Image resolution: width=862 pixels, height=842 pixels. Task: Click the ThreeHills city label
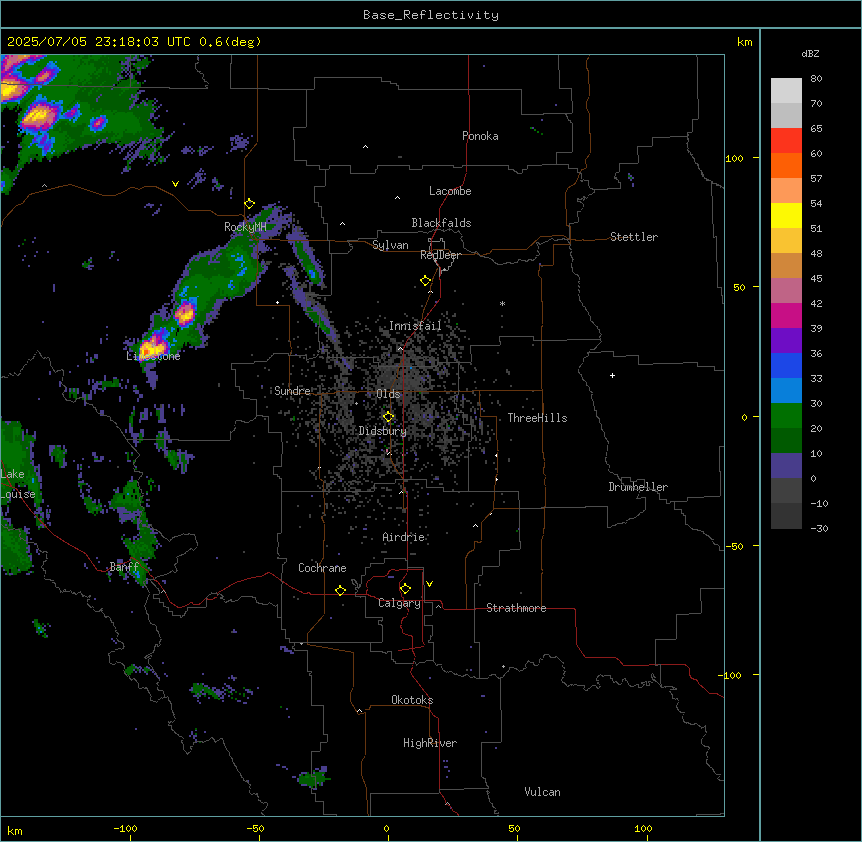coord(537,418)
